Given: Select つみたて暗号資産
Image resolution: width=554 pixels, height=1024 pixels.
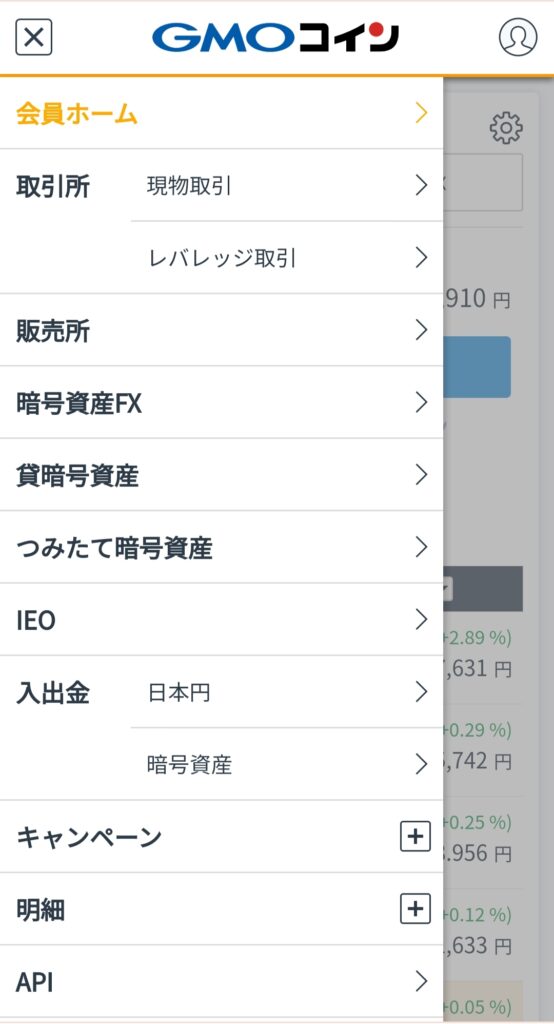Looking at the screenshot, I should click(x=221, y=547).
